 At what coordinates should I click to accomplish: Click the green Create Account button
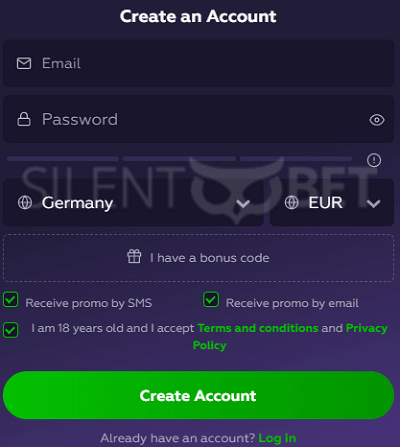click(198, 395)
